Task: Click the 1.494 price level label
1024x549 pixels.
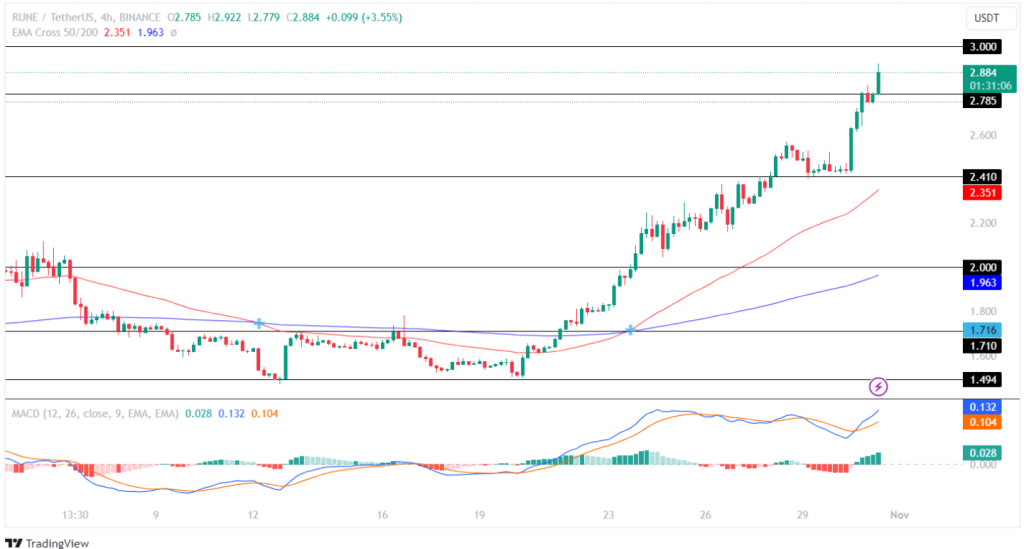Action: coord(979,380)
